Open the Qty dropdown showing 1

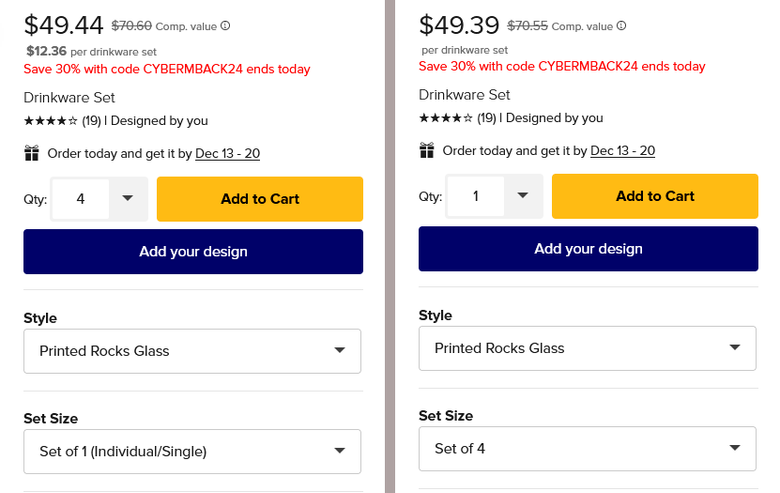point(494,196)
